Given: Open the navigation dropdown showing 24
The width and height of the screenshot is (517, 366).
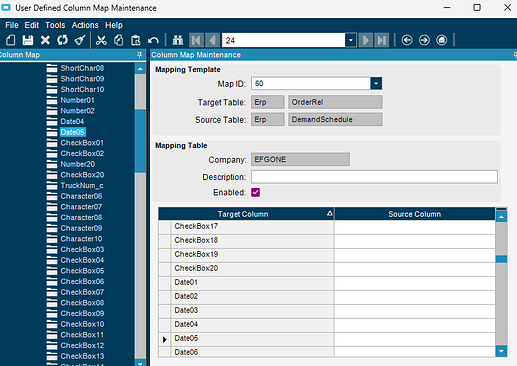Looking at the screenshot, I should coord(350,40).
